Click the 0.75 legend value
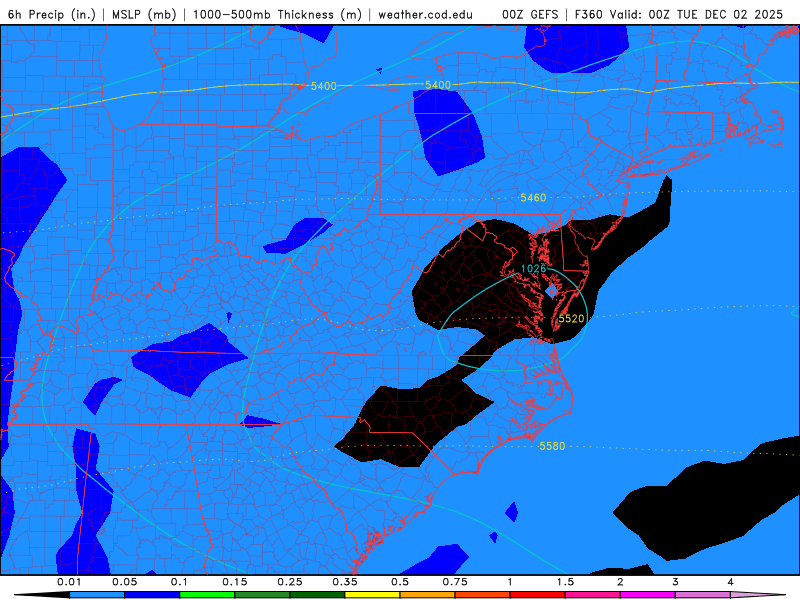800x600 pixels. coord(455,582)
